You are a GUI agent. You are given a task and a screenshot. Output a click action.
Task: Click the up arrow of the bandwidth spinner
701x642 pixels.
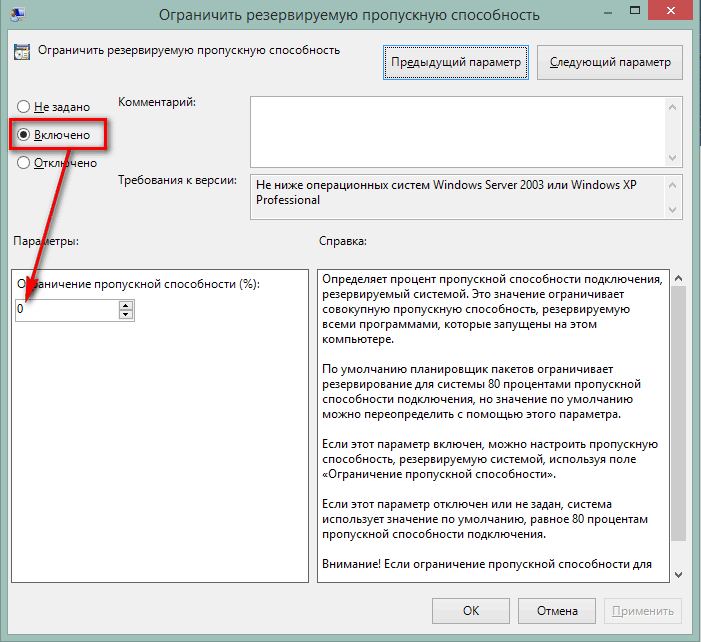pos(126,306)
